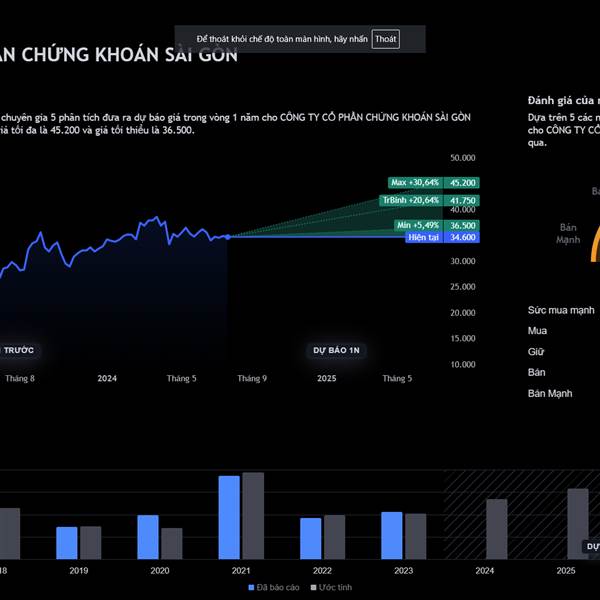Click the Bán Mạnh rating row in list
Image resolution: width=600 pixels, height=600 pixels.
(x=550, y=393)
